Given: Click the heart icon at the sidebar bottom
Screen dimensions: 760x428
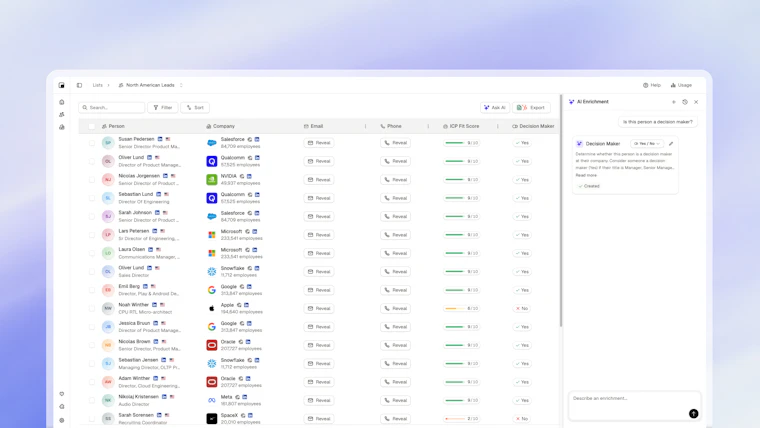Looking at the screenshot, I should [62, 394].
